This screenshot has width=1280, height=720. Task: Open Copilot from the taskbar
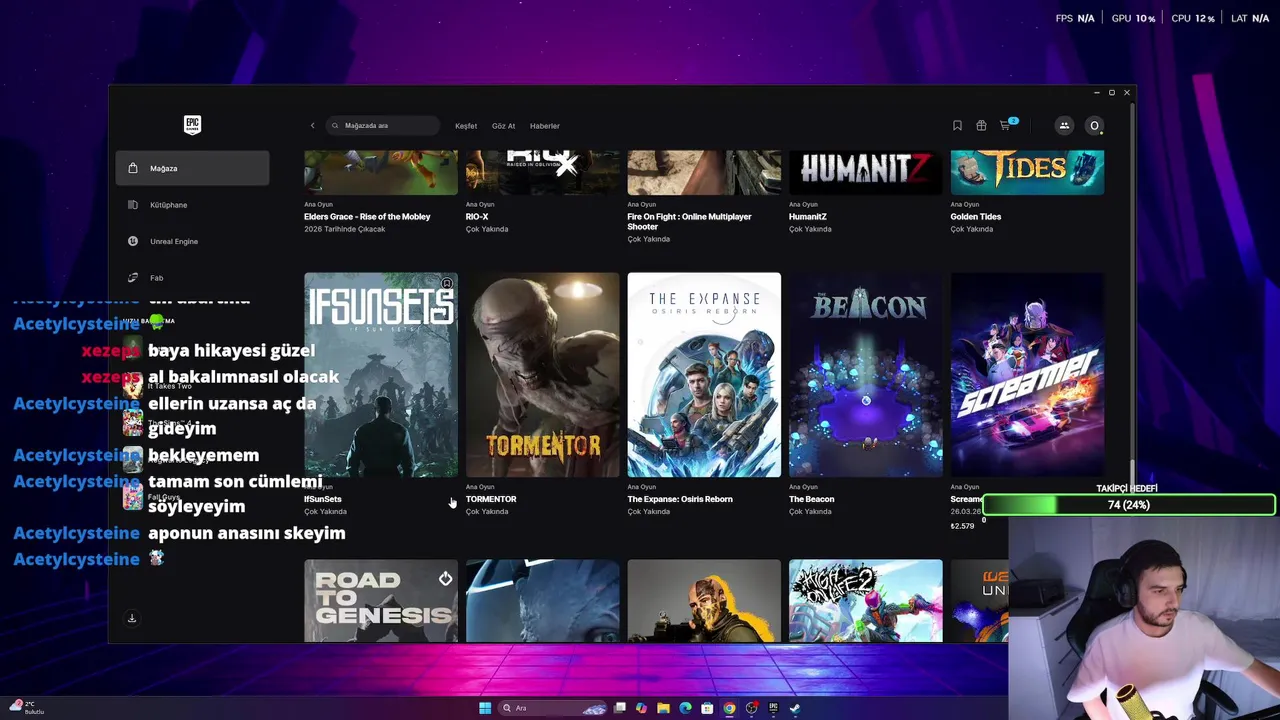click(641, 708)
